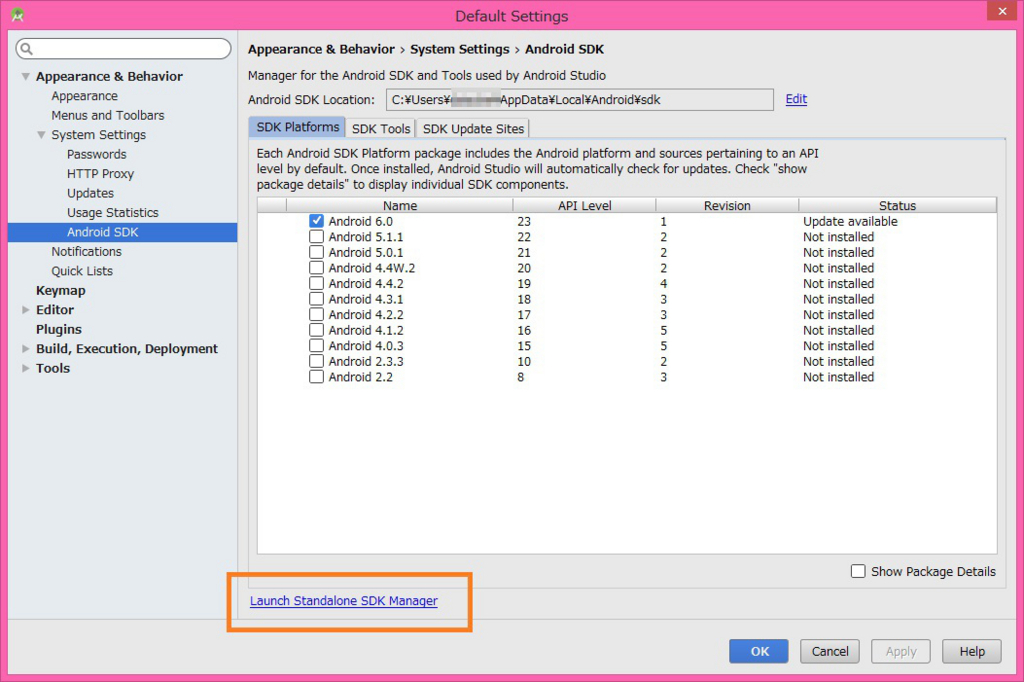Open HTTP Proxy settings
1024x682 pixels.
point(100,174)
